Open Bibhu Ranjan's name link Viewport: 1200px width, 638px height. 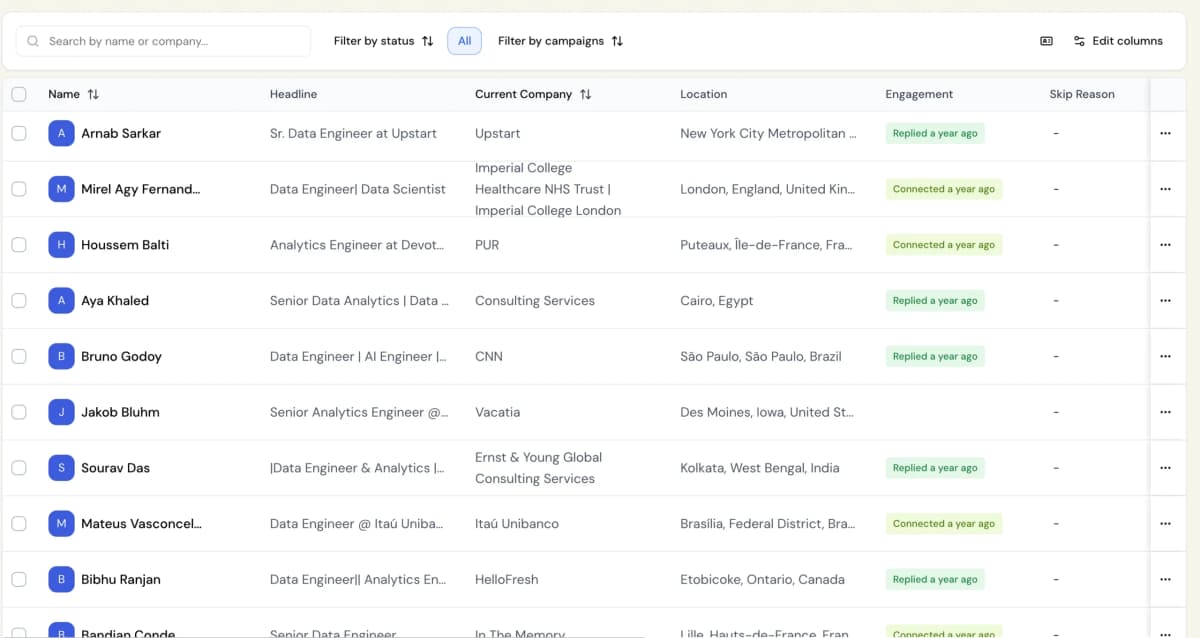pyautogui.click(x=121, y=580)
